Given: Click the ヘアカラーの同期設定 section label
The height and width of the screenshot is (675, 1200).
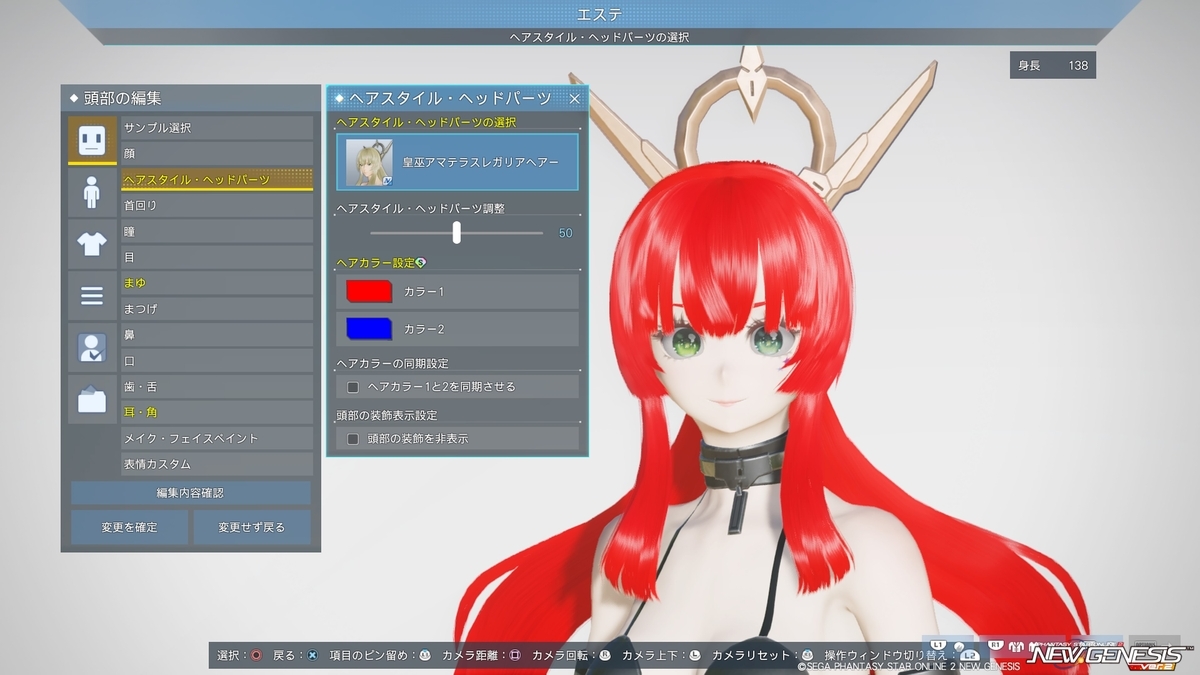Looking at the screenshot, I should [x=392, y=363].
